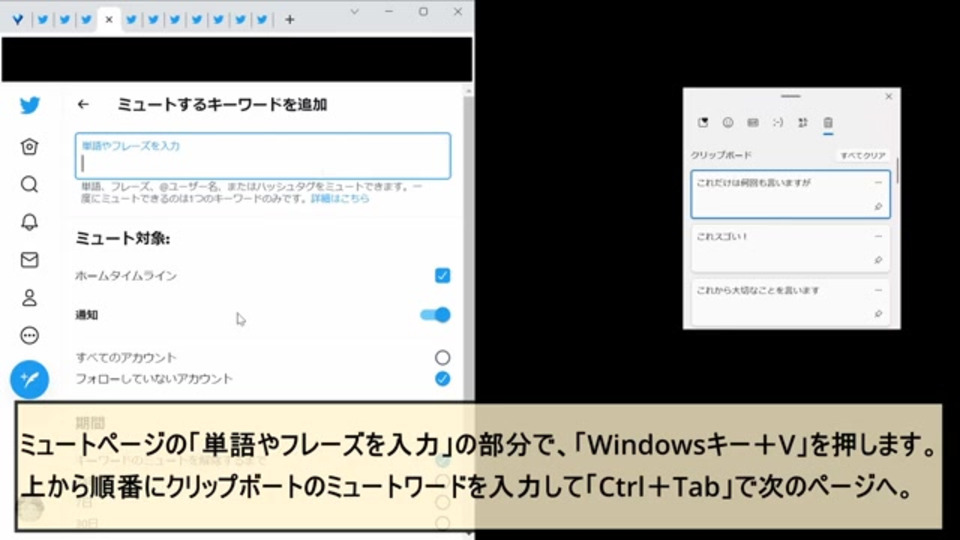Screen dimensions: 960x540
Task: Follow the 詳細はこちら link
Action: pos(340,198)
